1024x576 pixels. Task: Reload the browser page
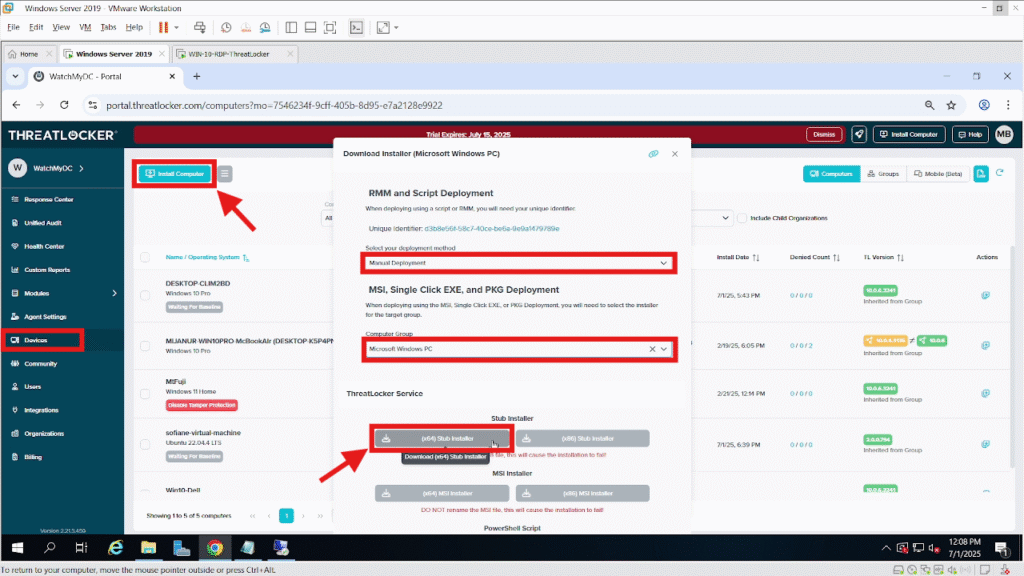pyautogui.click(x=64, y=105)
